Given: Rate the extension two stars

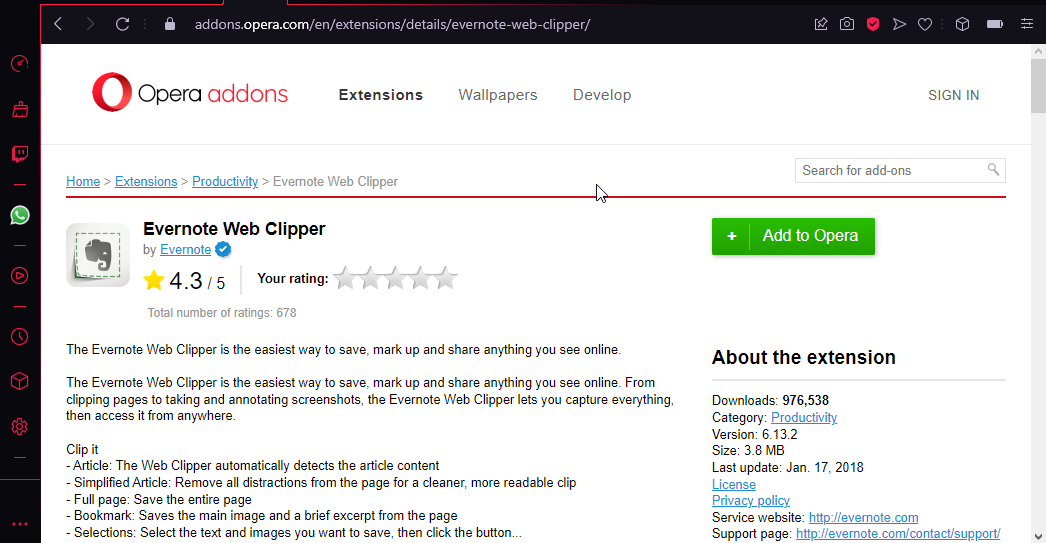Looking at the screenshot, I should (370, 278).
